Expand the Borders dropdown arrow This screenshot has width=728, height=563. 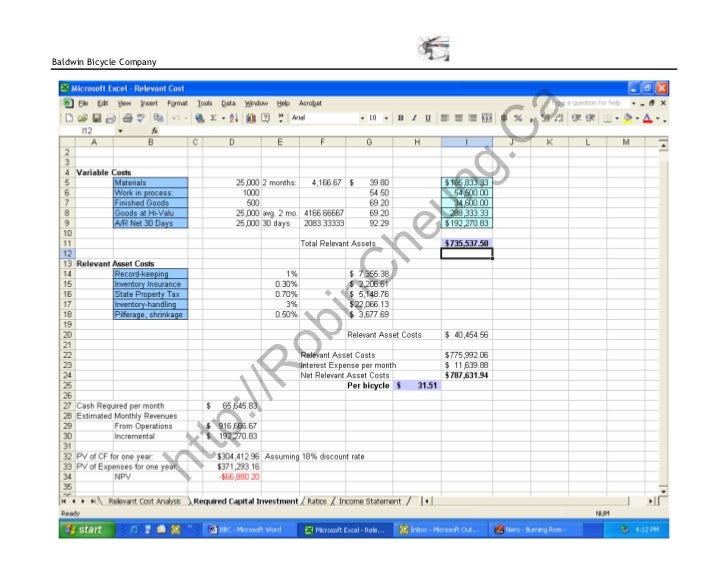(x=617, y=118)
